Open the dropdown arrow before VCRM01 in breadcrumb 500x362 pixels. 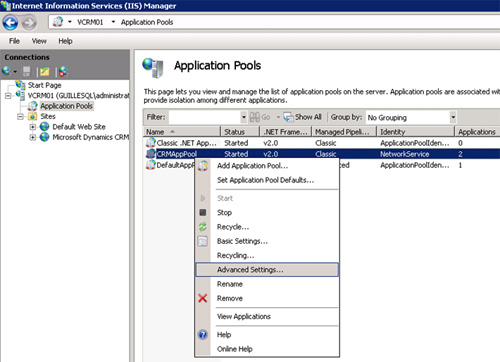pyautogui.click(x=70, y=22)
